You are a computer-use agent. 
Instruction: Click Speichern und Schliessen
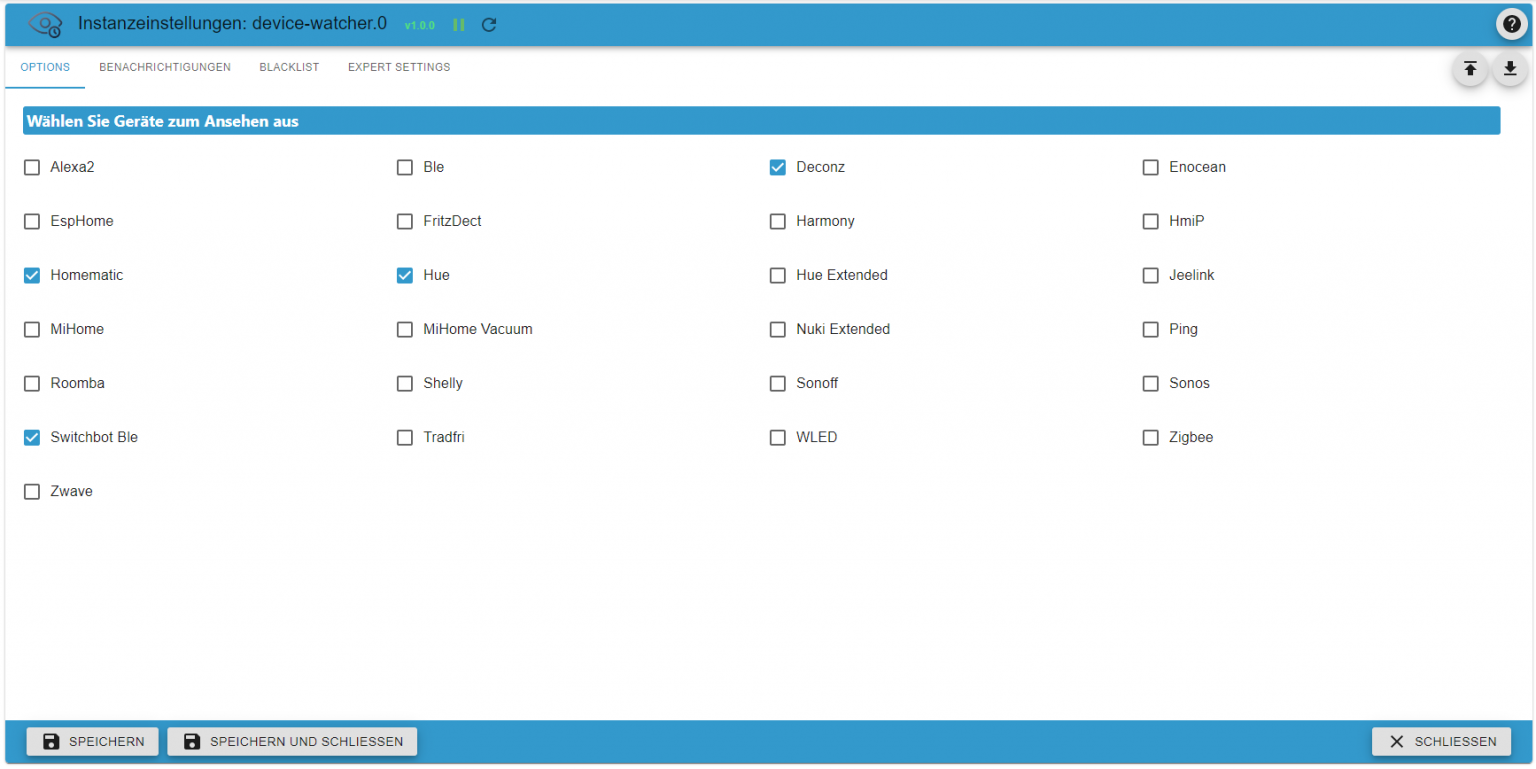pos(292,741)
